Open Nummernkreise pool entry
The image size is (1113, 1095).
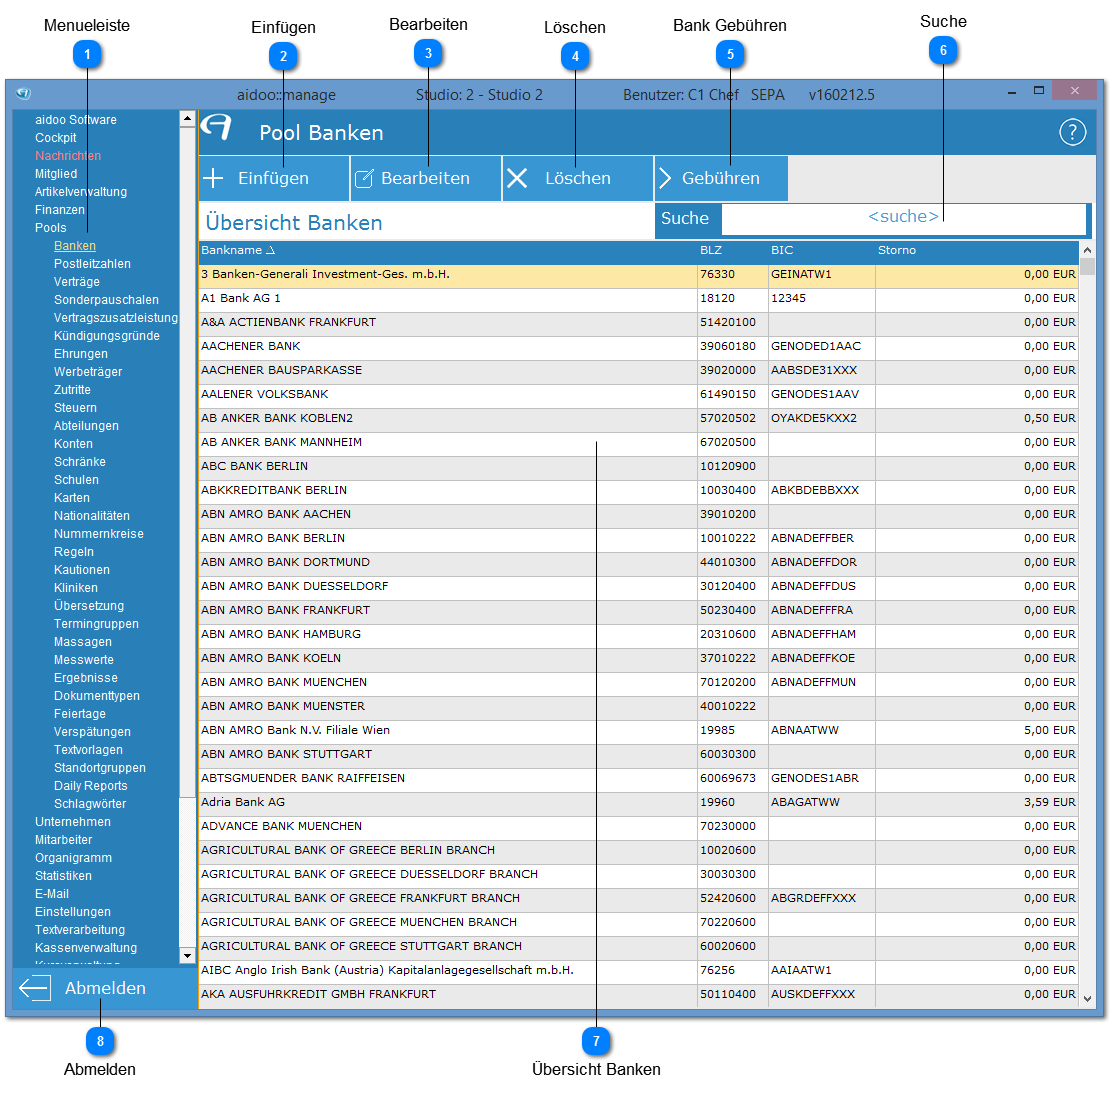click(99, 534)
